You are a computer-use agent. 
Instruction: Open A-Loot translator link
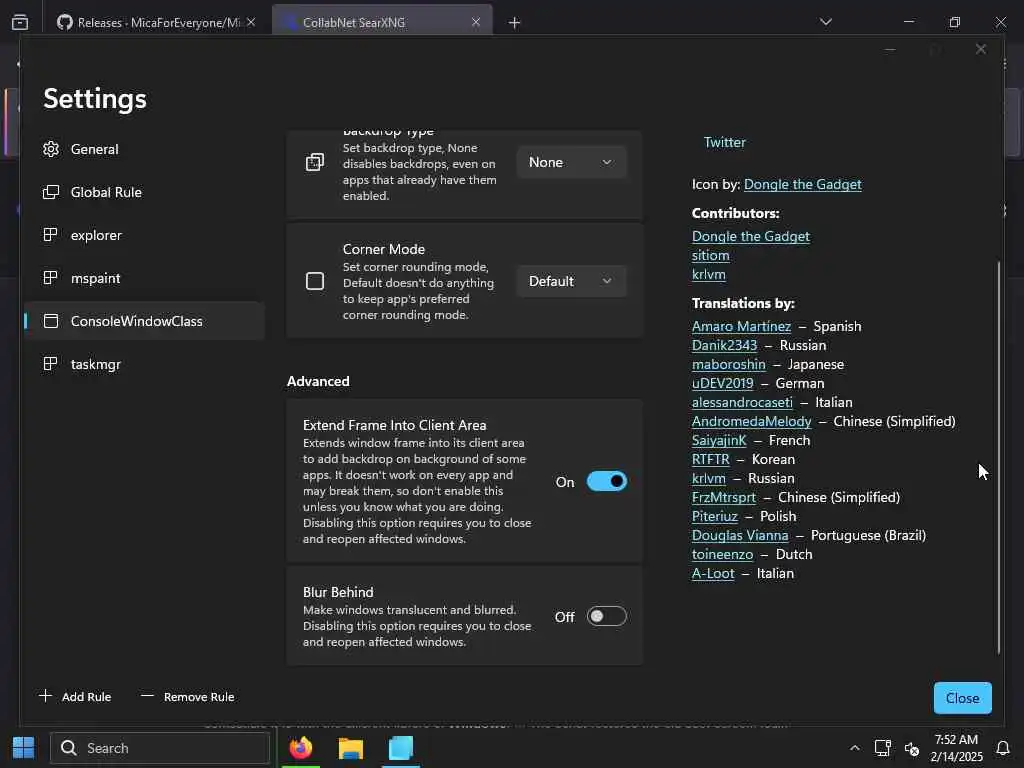pos(712,573)
